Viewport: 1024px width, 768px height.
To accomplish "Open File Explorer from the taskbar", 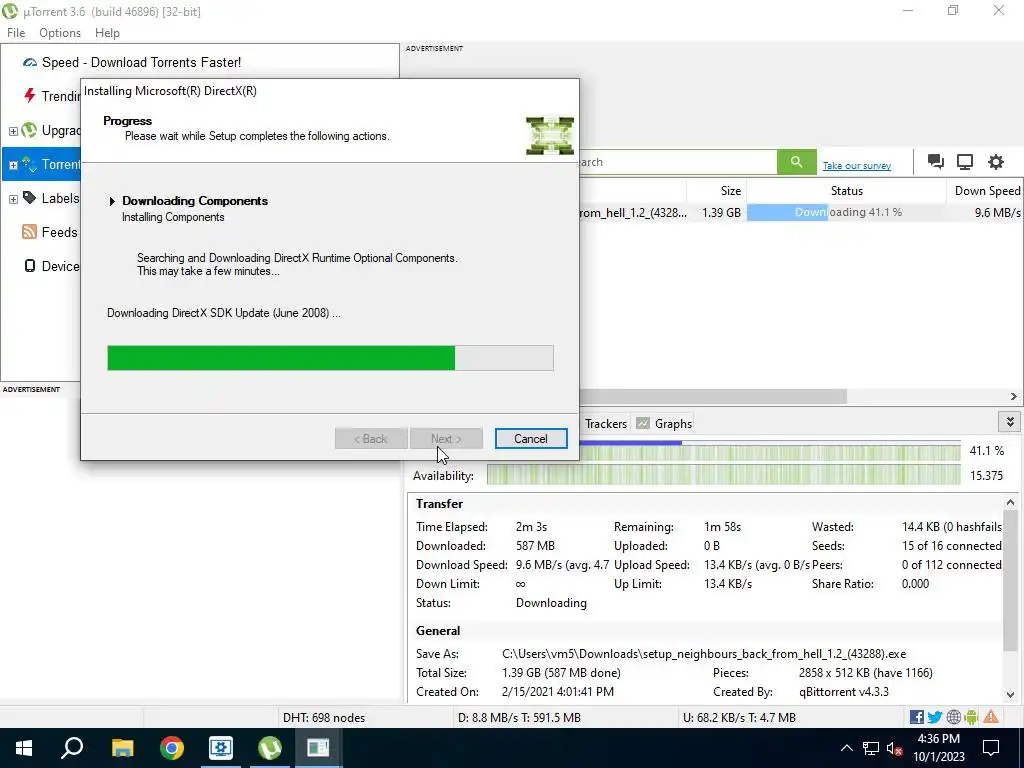I will point(122,748).
